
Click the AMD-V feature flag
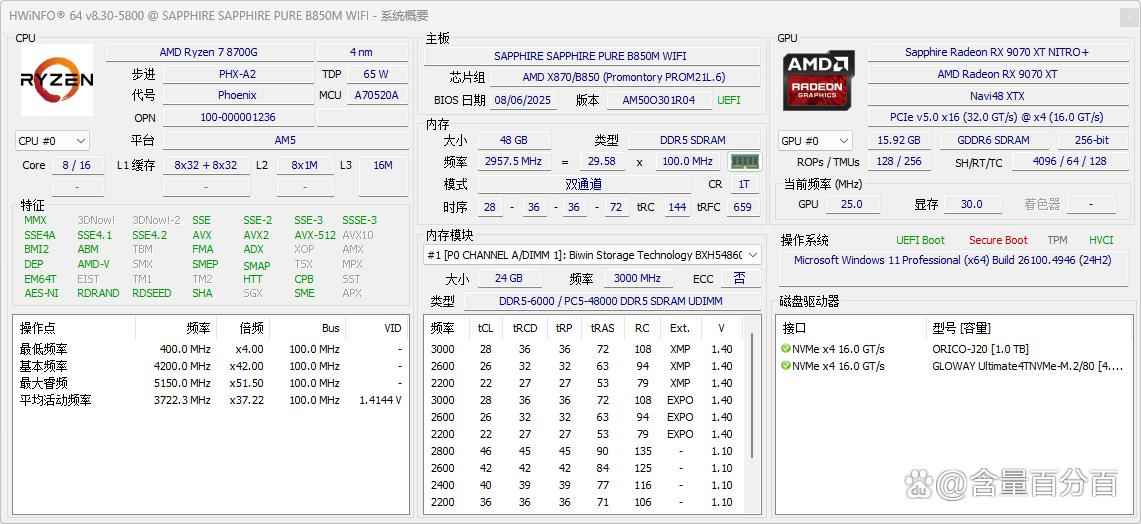[93, 264]
